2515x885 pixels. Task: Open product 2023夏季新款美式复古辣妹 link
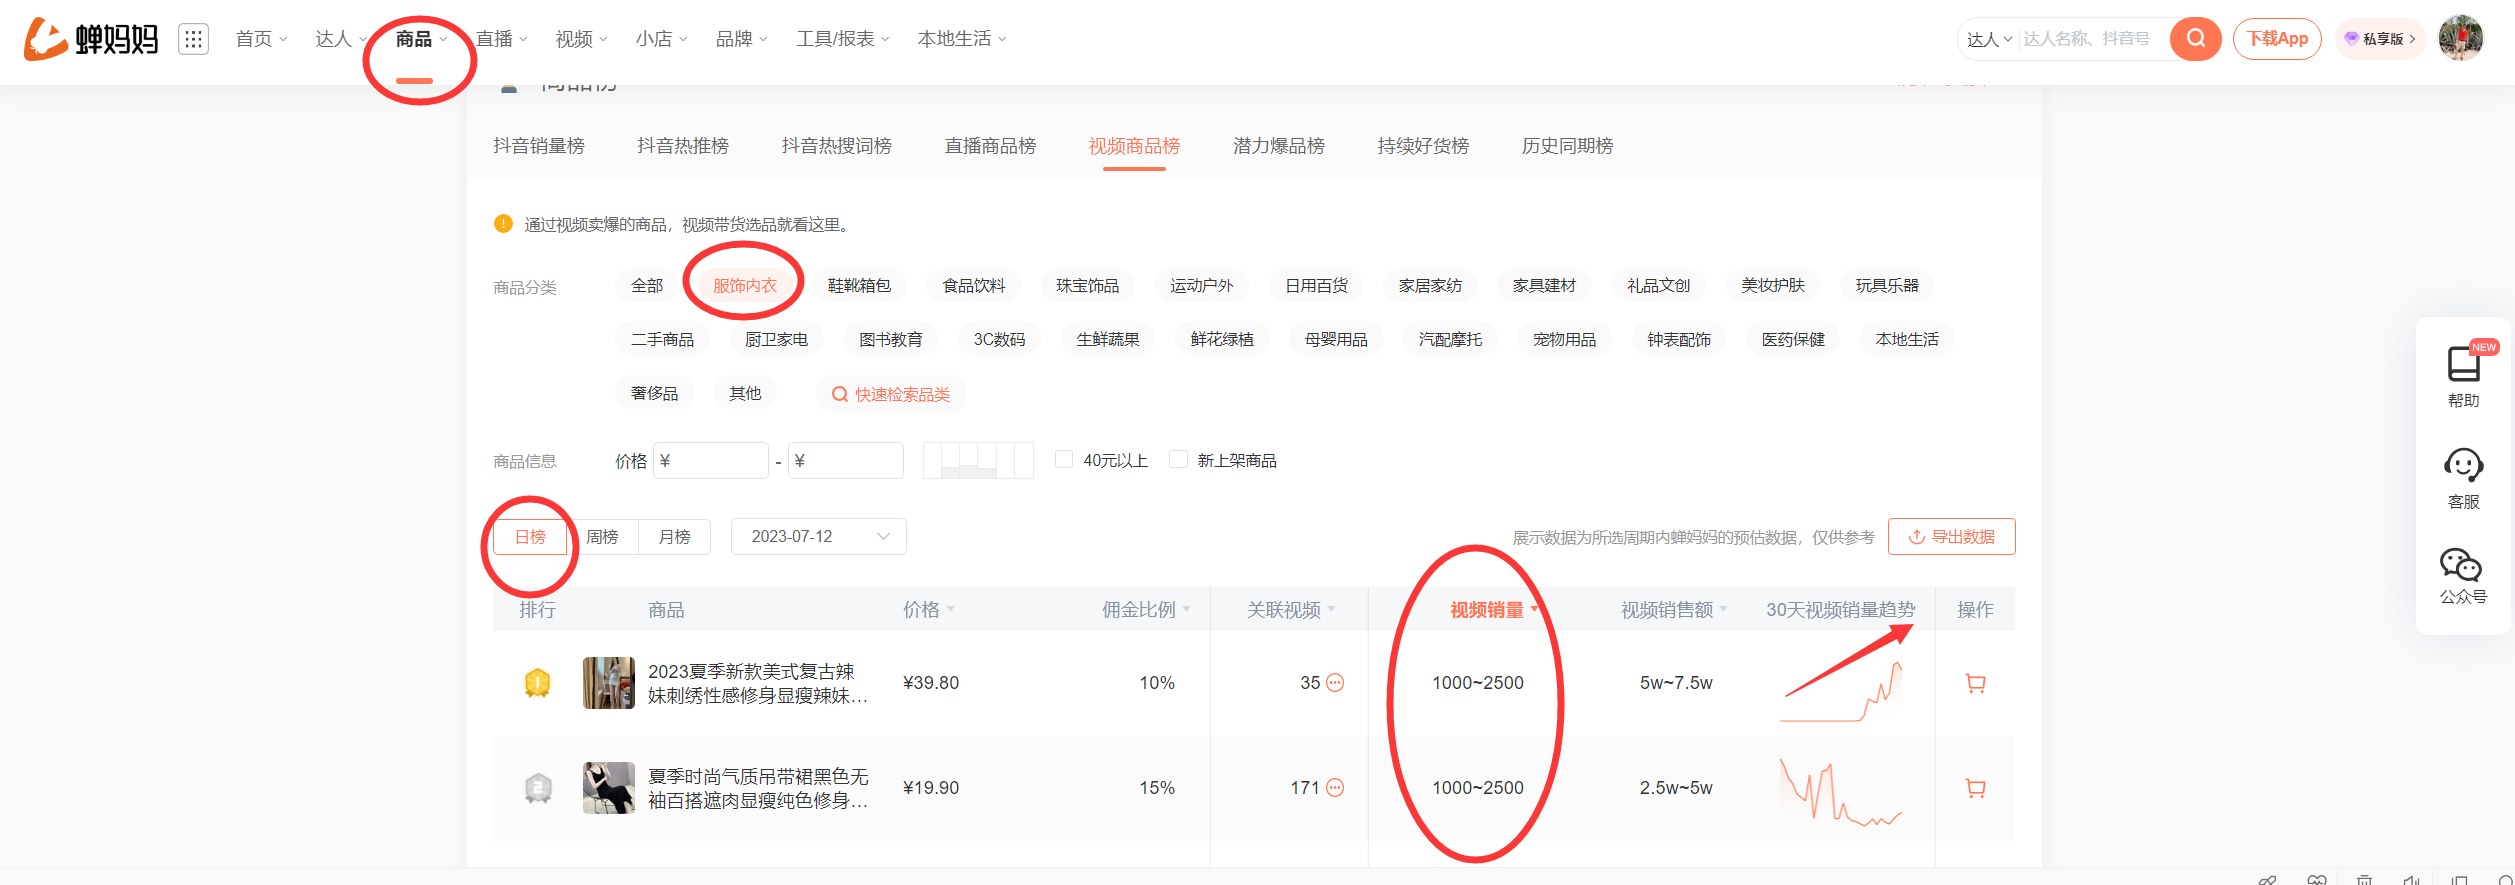click(x=757, y=683)
